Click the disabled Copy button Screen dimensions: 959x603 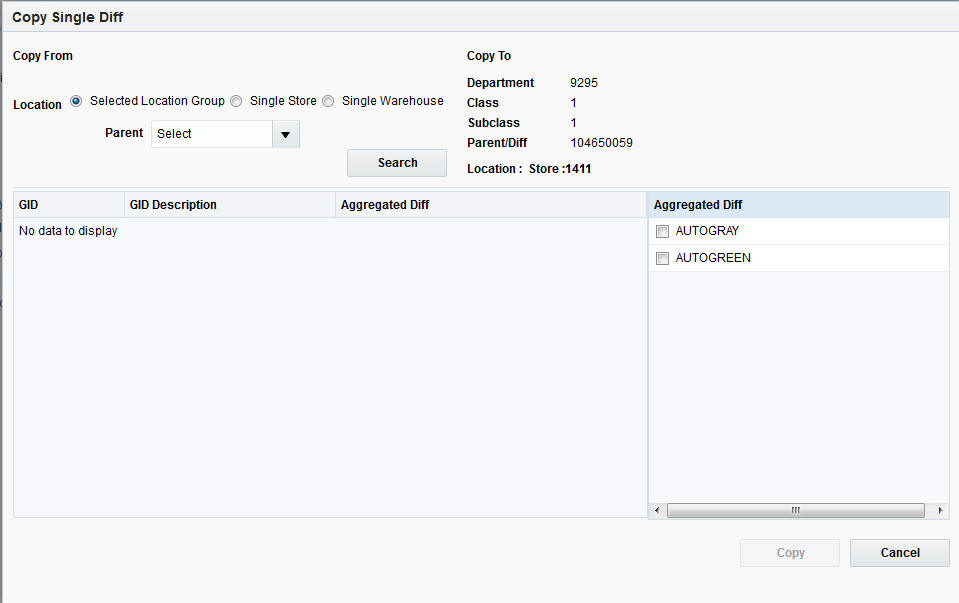point(789,552)
